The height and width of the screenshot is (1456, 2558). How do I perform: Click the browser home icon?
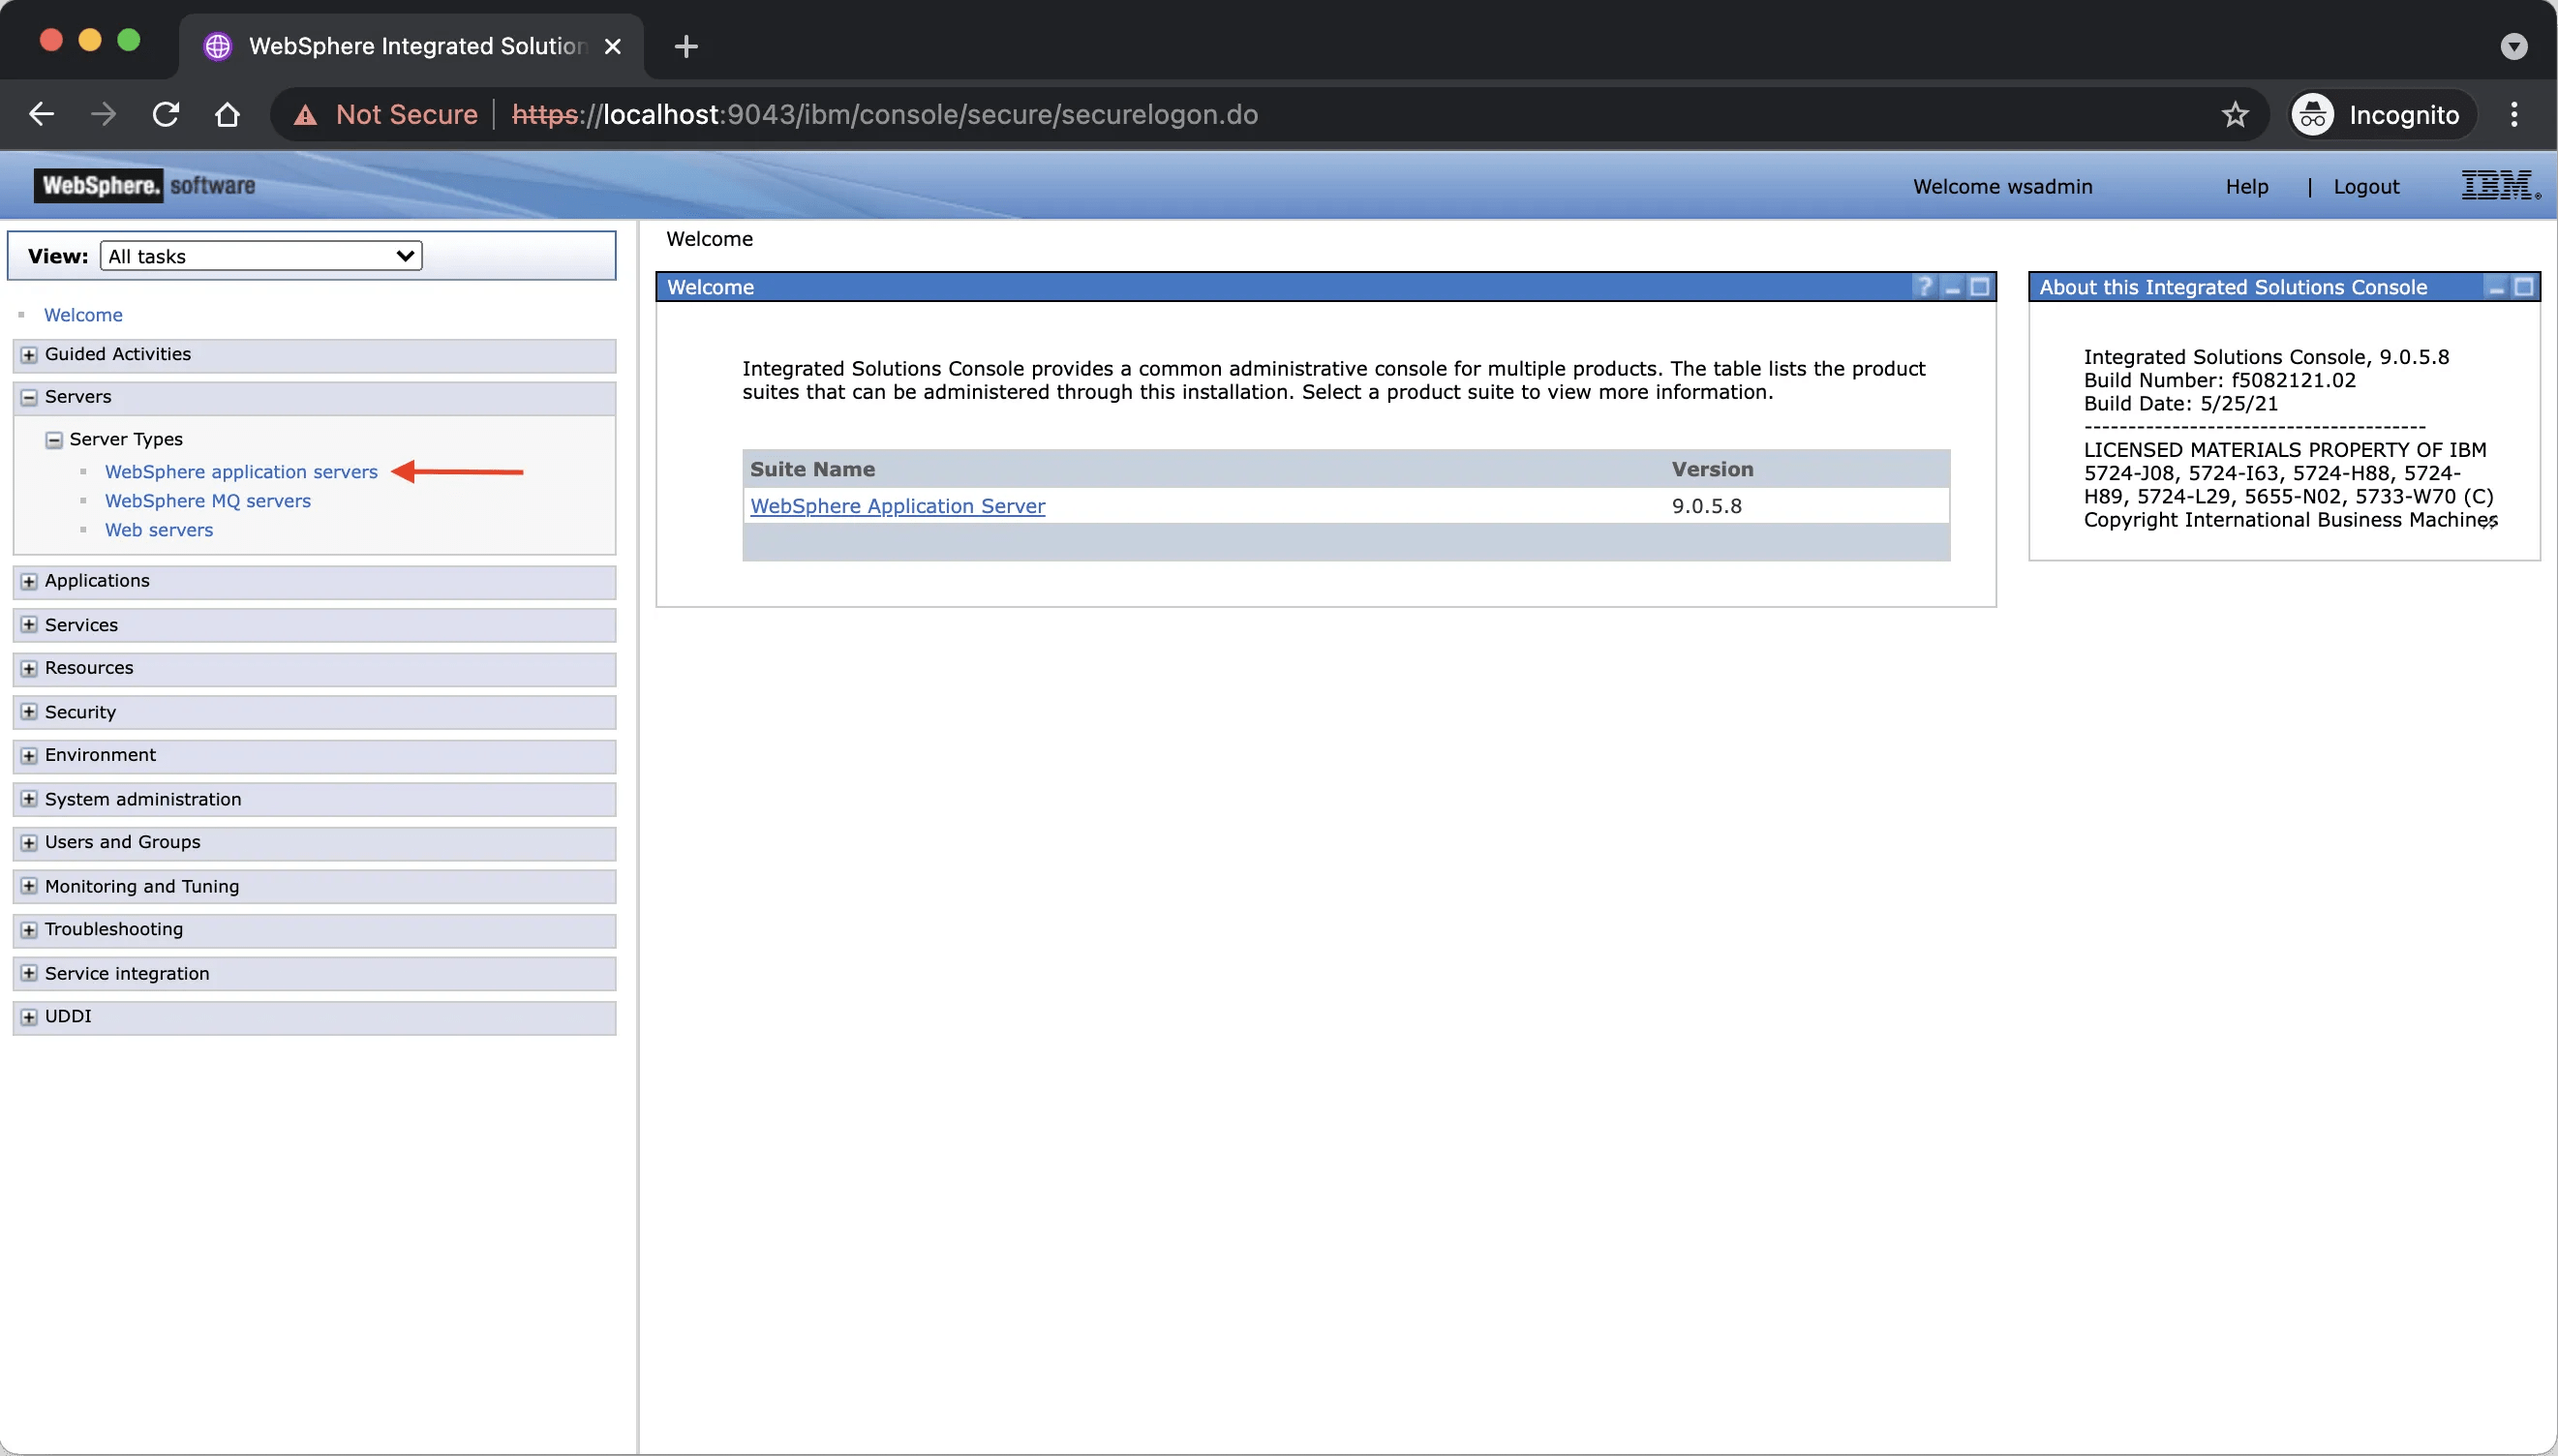[x=227, y=115]
